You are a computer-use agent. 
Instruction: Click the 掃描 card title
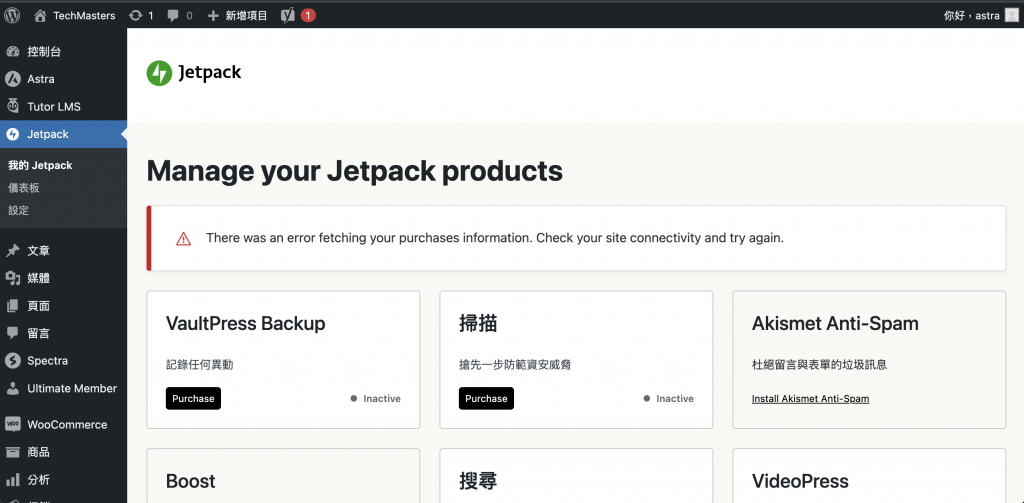(x=479, y=323)
